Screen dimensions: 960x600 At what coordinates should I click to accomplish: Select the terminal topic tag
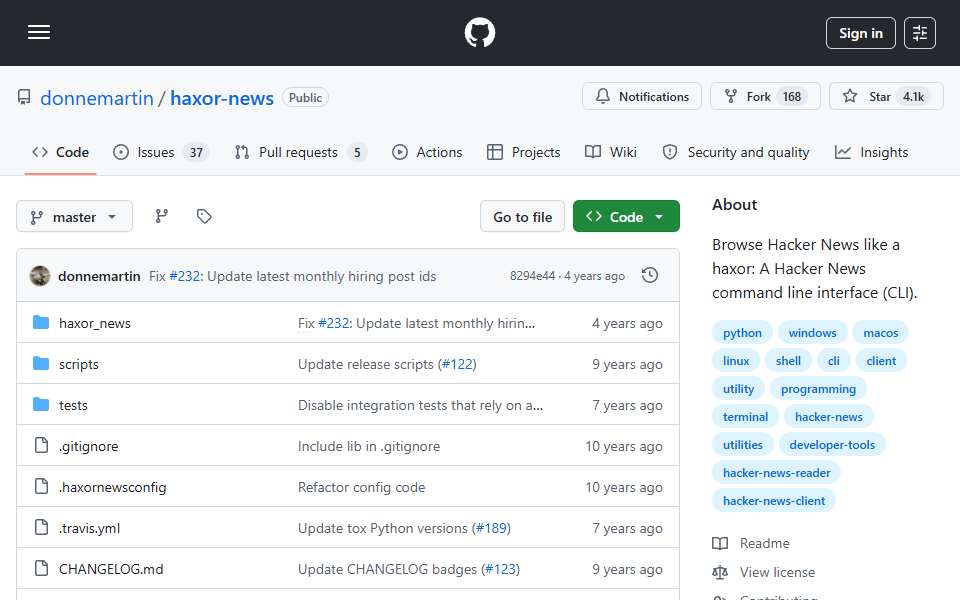click(x=745, y=417)
